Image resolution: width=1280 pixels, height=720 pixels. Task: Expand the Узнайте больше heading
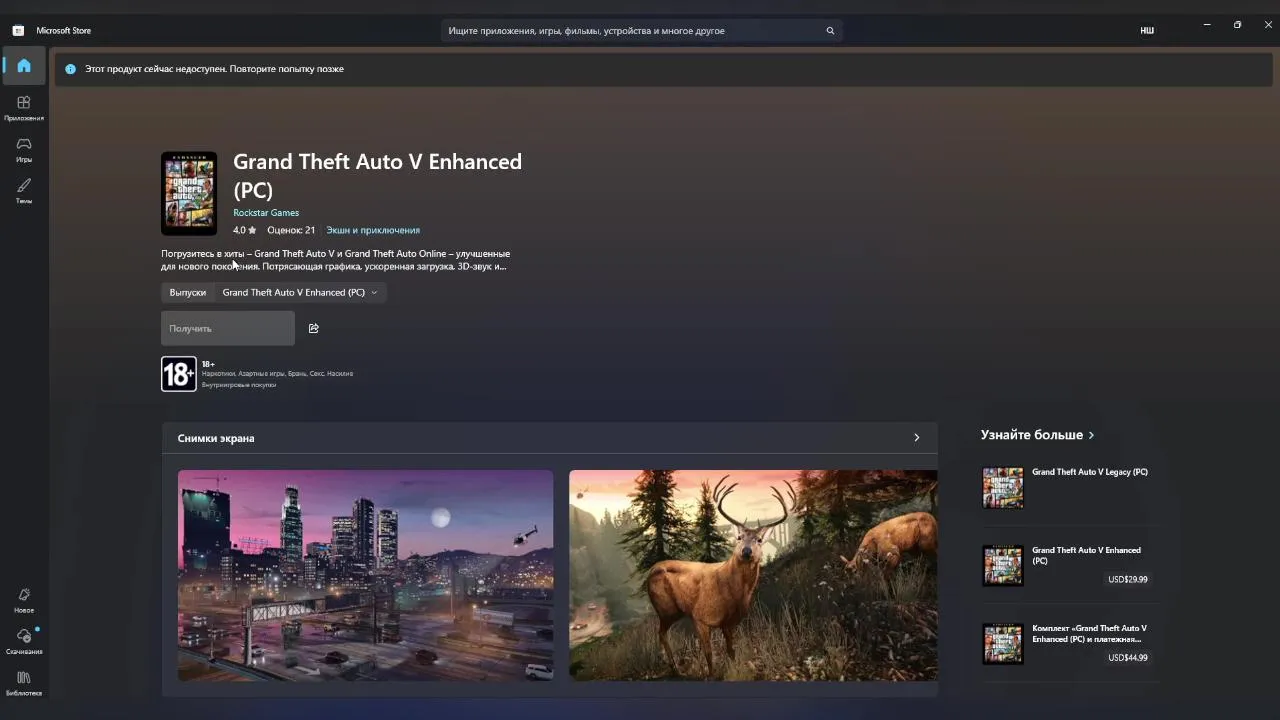pos(1037,435)
